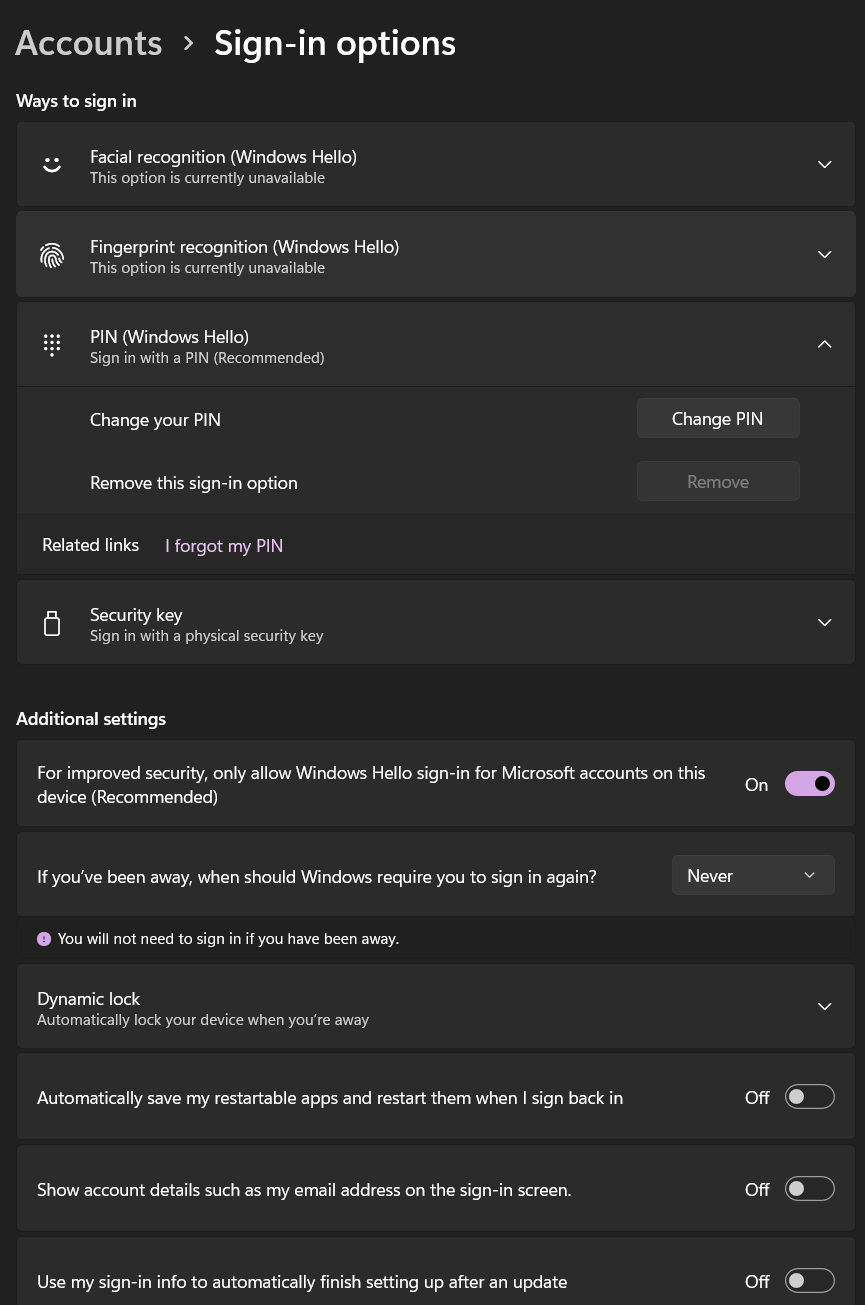Click the Remove sign-in option button
The width and height of the screenshot is (865, 1305).
click(x=717, y=481)
